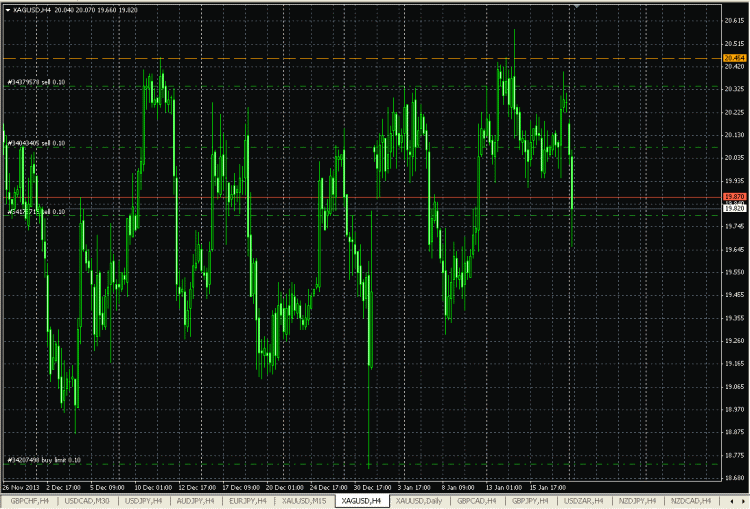
Task: Click the 20.615 price scale label
Action: point(735,21)
